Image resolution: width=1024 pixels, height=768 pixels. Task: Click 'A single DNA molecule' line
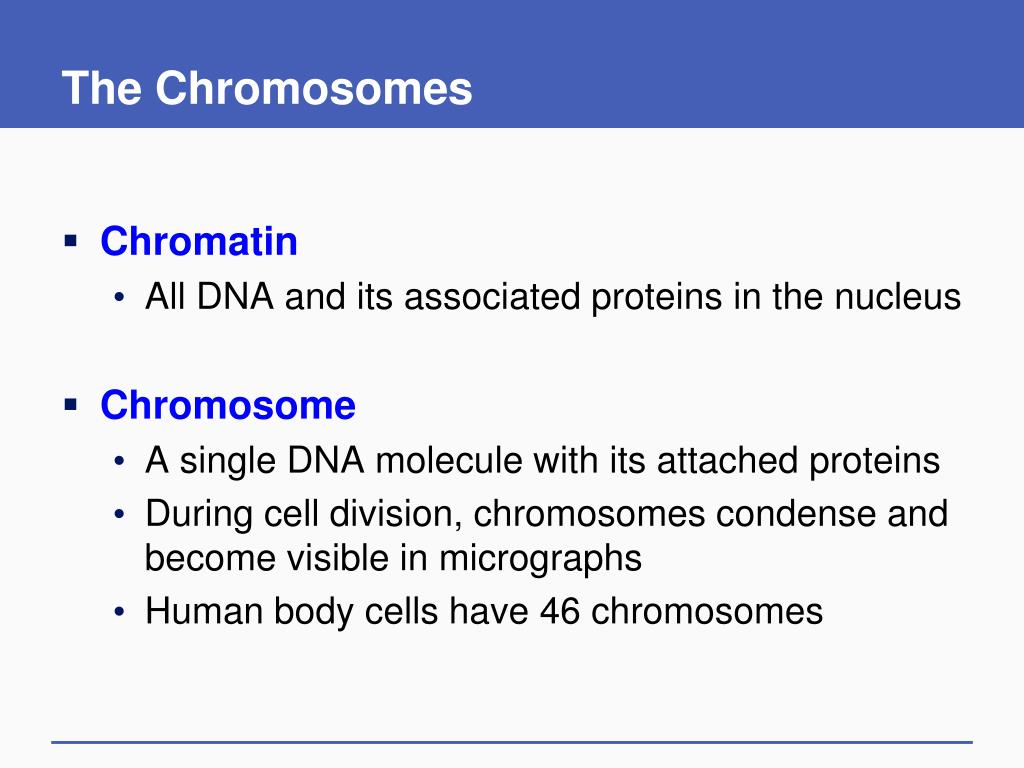542,460
